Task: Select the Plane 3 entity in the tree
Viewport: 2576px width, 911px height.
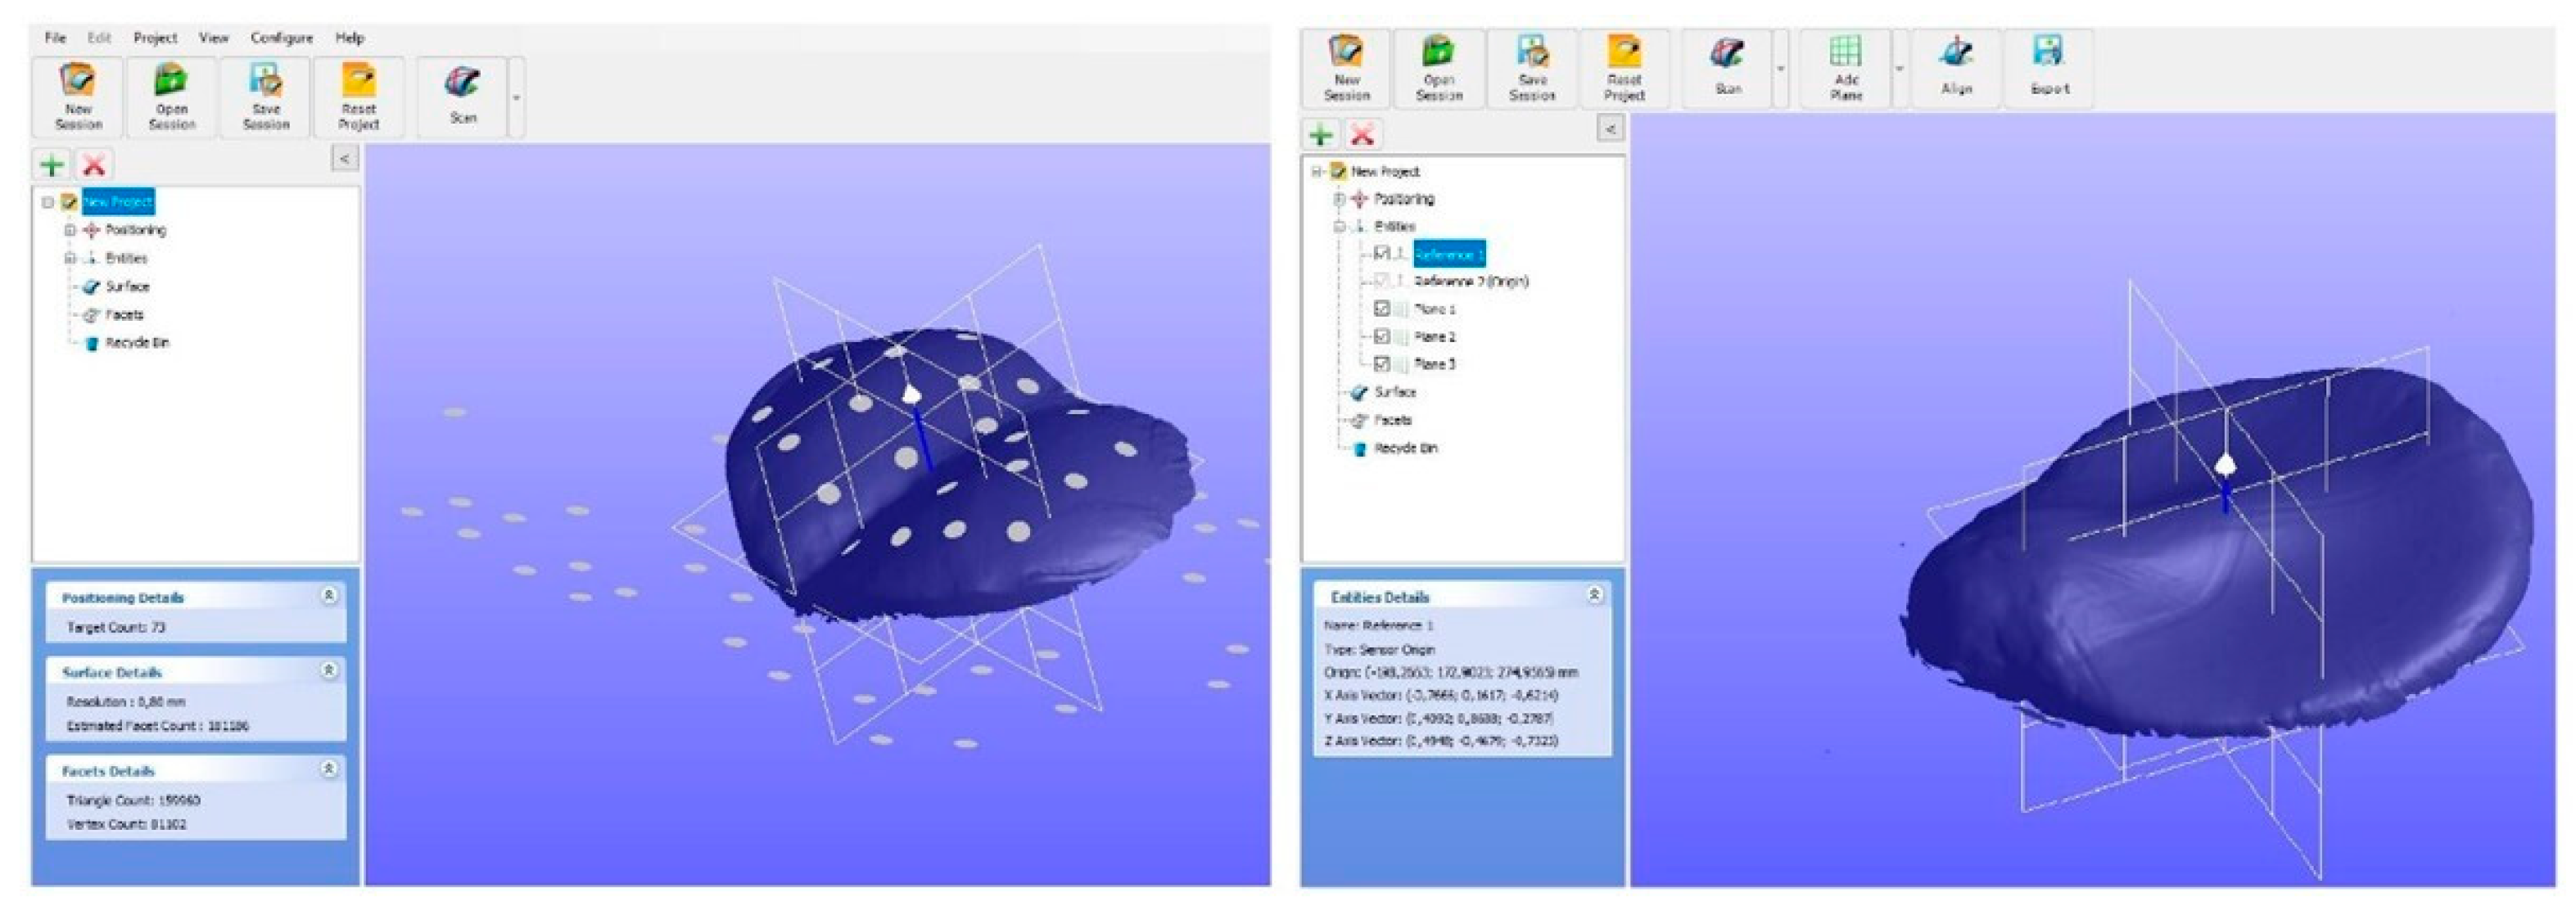Action: click(x=1434, y=364)
